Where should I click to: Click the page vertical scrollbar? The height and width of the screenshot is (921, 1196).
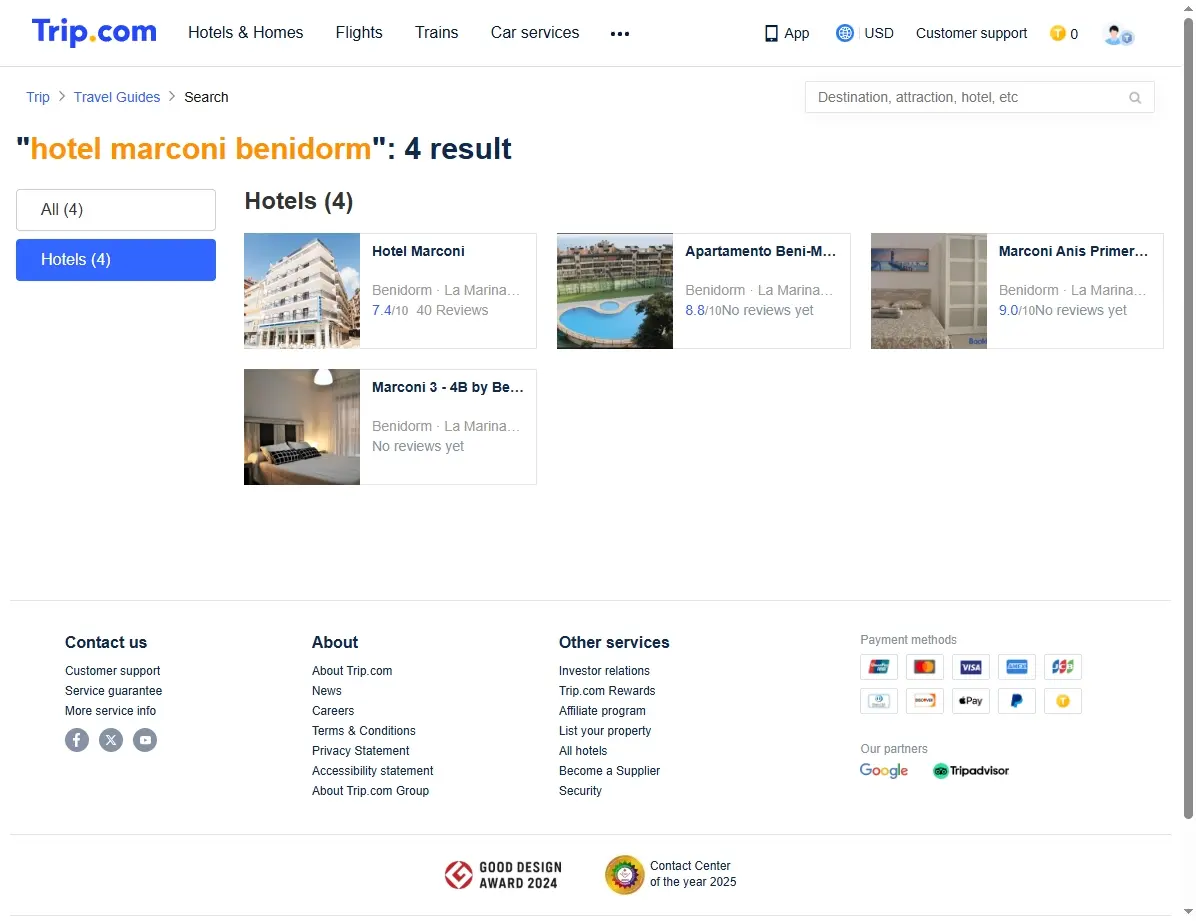(1188, 418)
